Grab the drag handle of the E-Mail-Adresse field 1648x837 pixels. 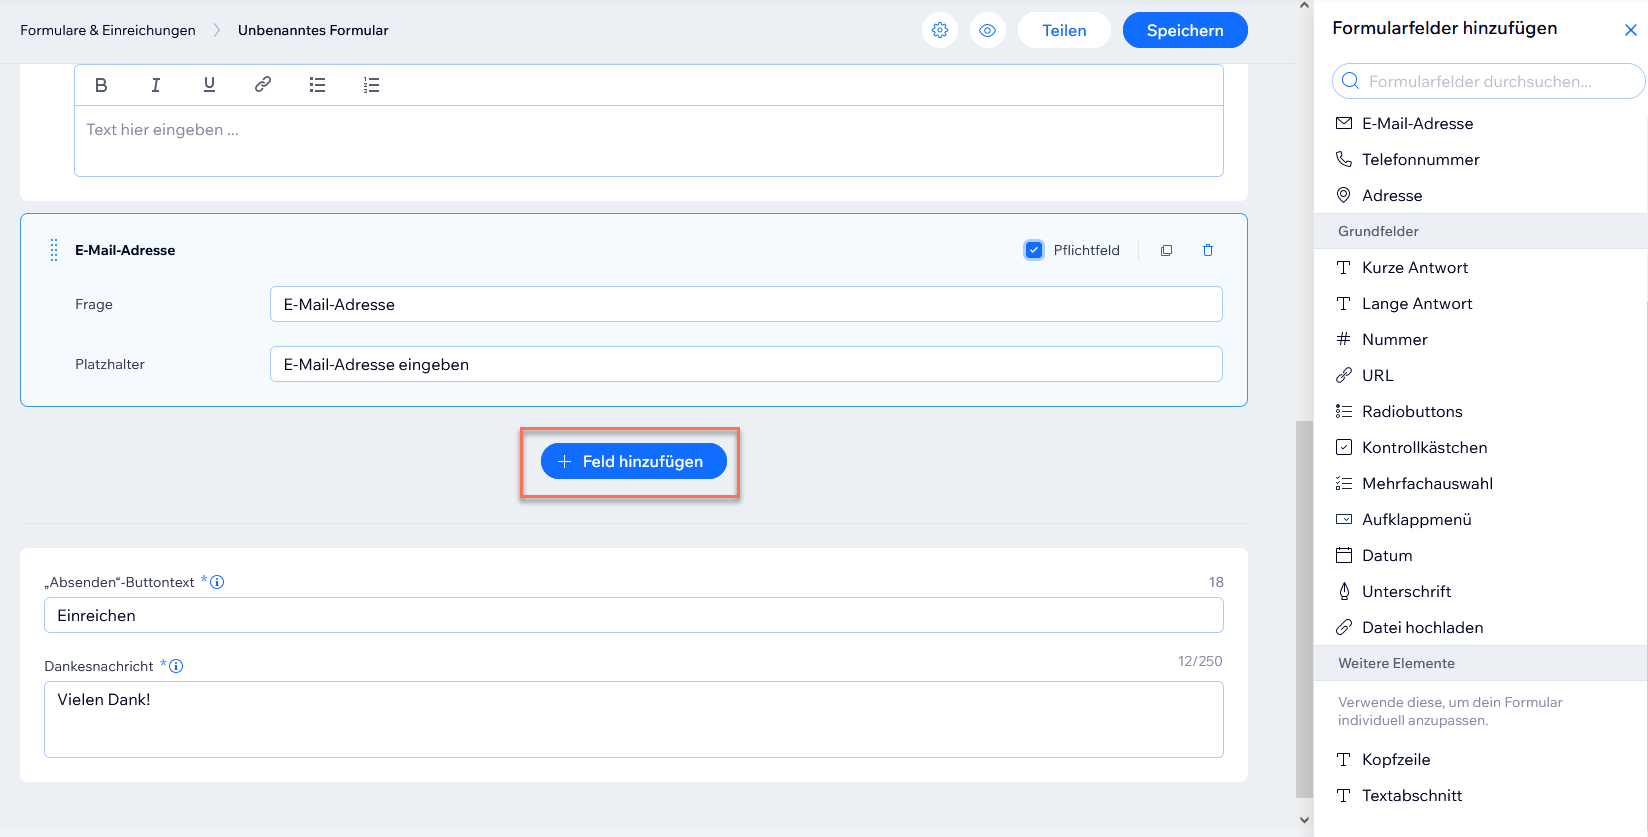54,250
